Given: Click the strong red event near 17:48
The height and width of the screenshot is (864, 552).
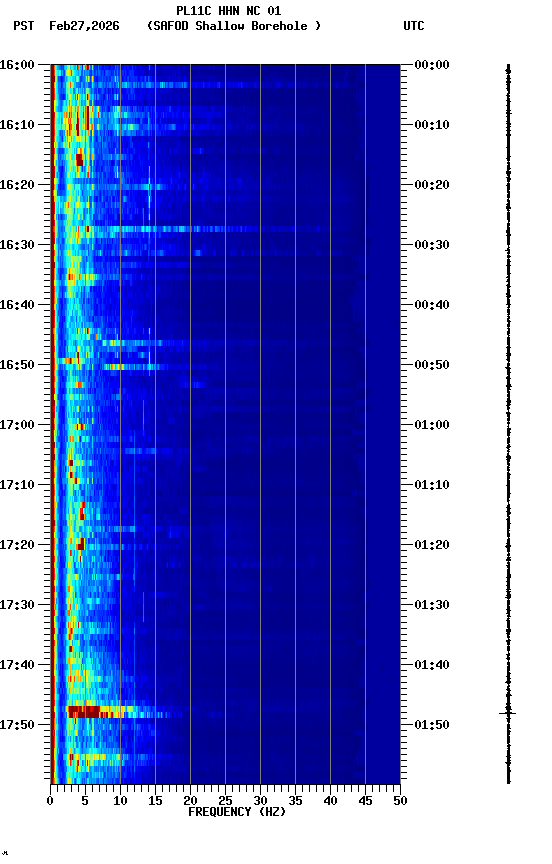Looking at the screenshot, I should tap(84, 712).
